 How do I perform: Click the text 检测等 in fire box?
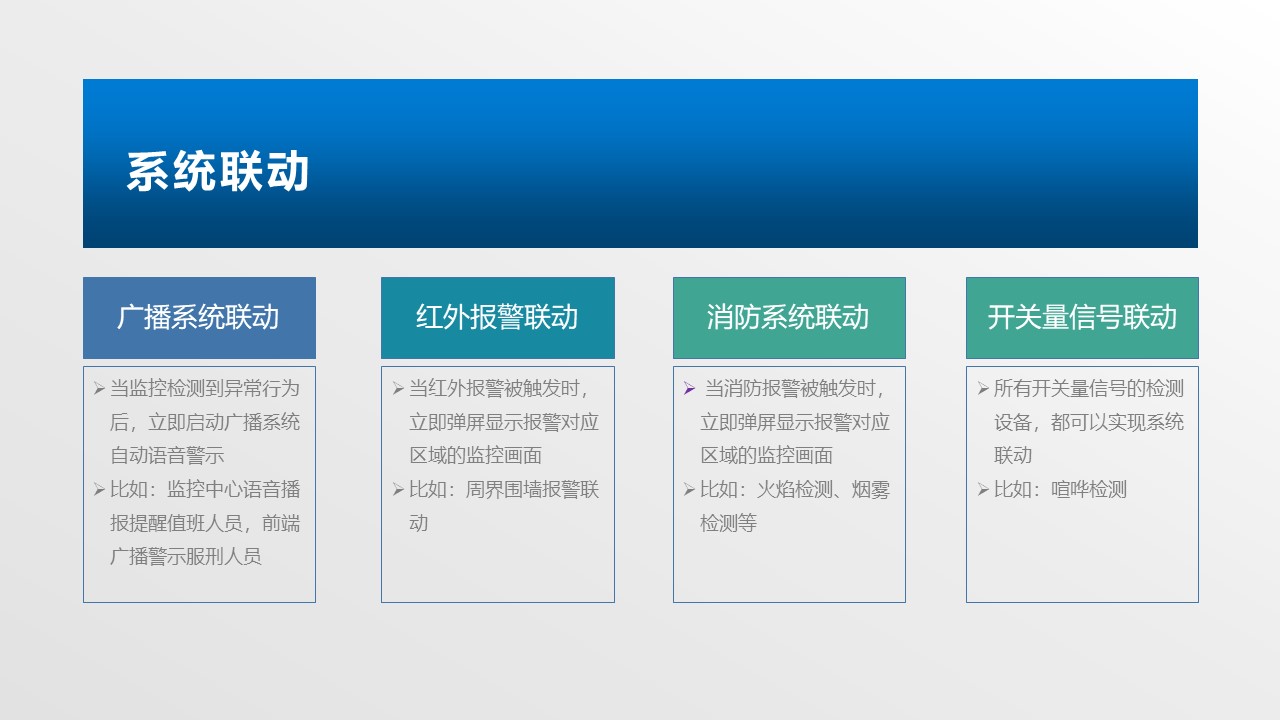(728, 523)
